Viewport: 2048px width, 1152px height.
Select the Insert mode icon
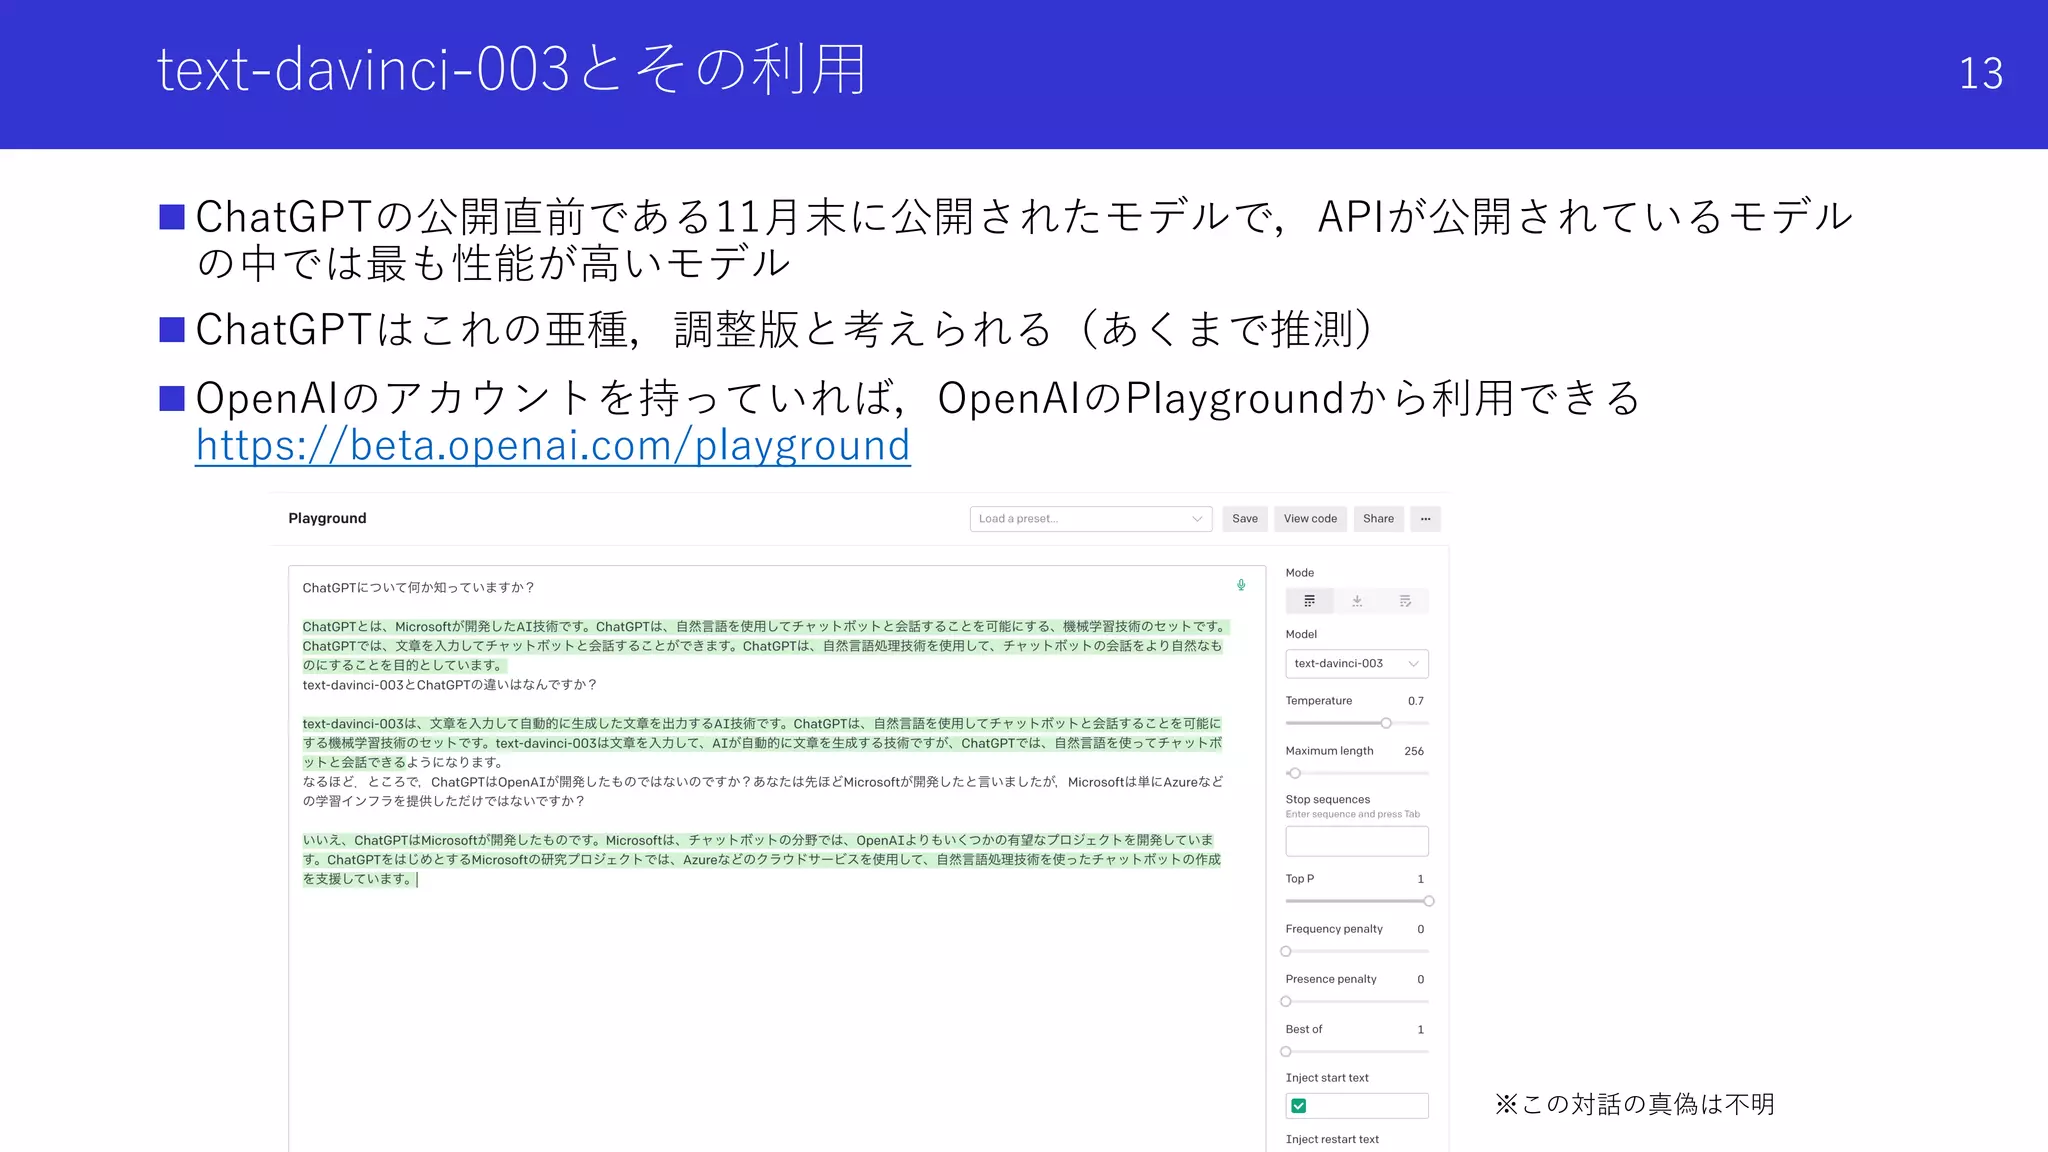pos(1357,601)
